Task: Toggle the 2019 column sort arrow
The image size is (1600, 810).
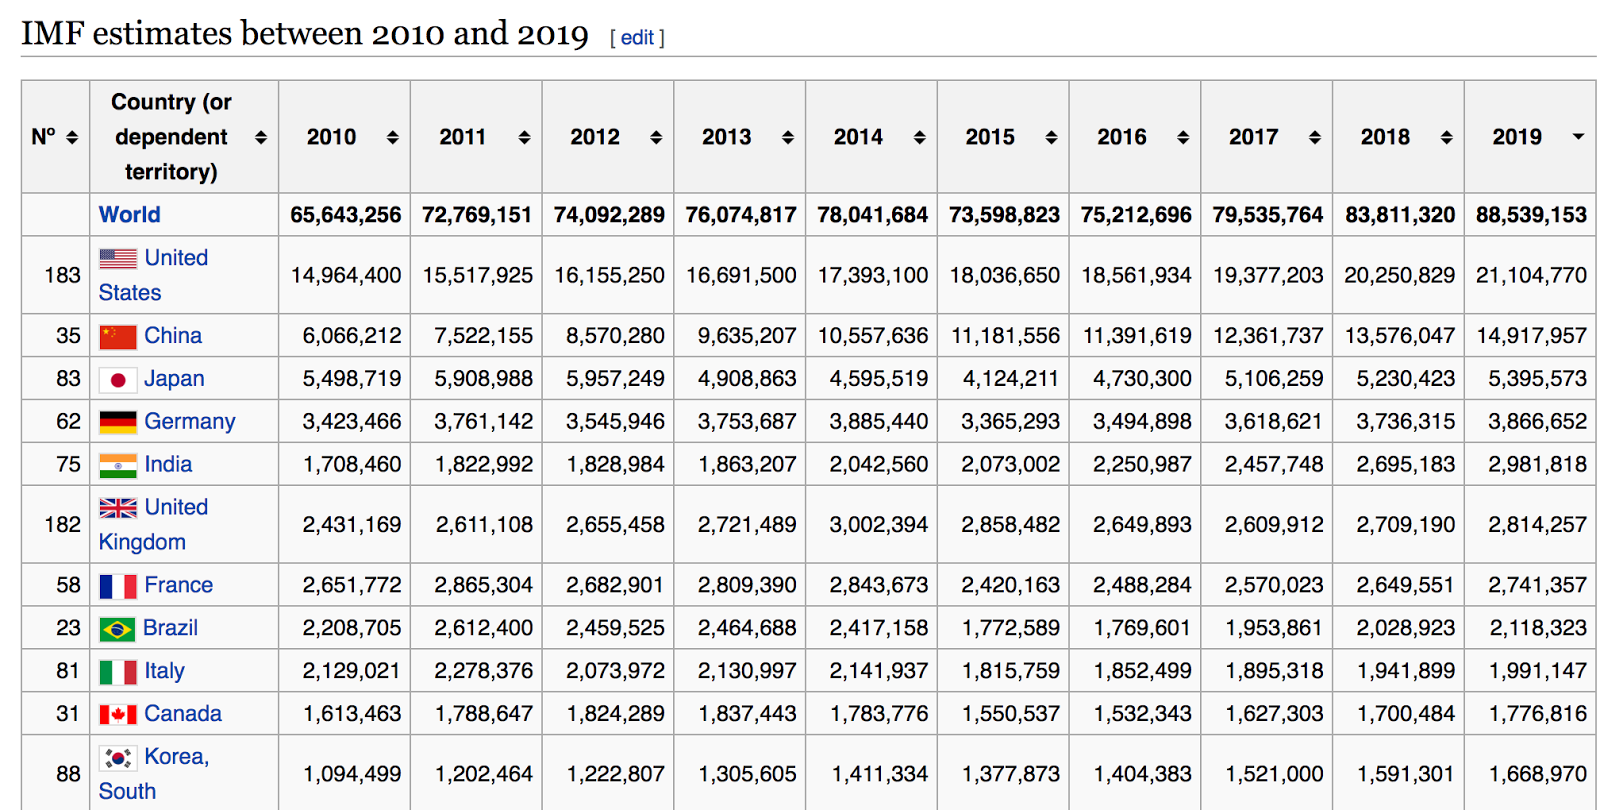Action: 1578,137
